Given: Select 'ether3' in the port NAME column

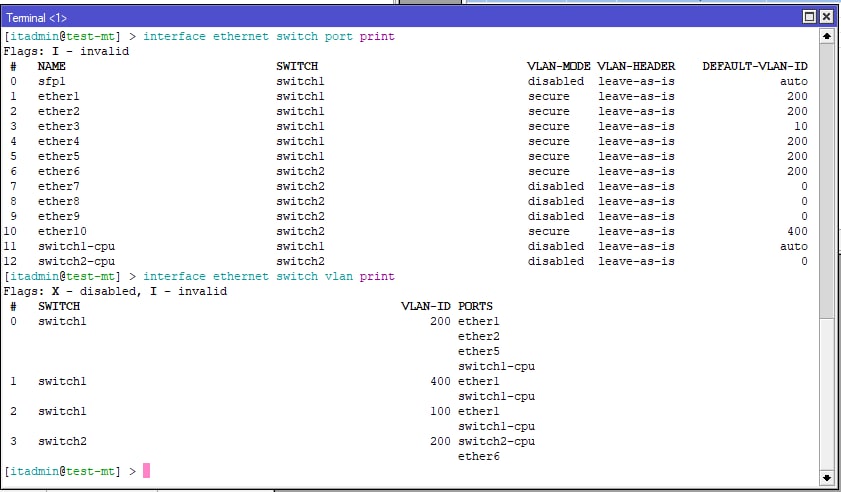Looking at the screenshot, I should point(58,127).
